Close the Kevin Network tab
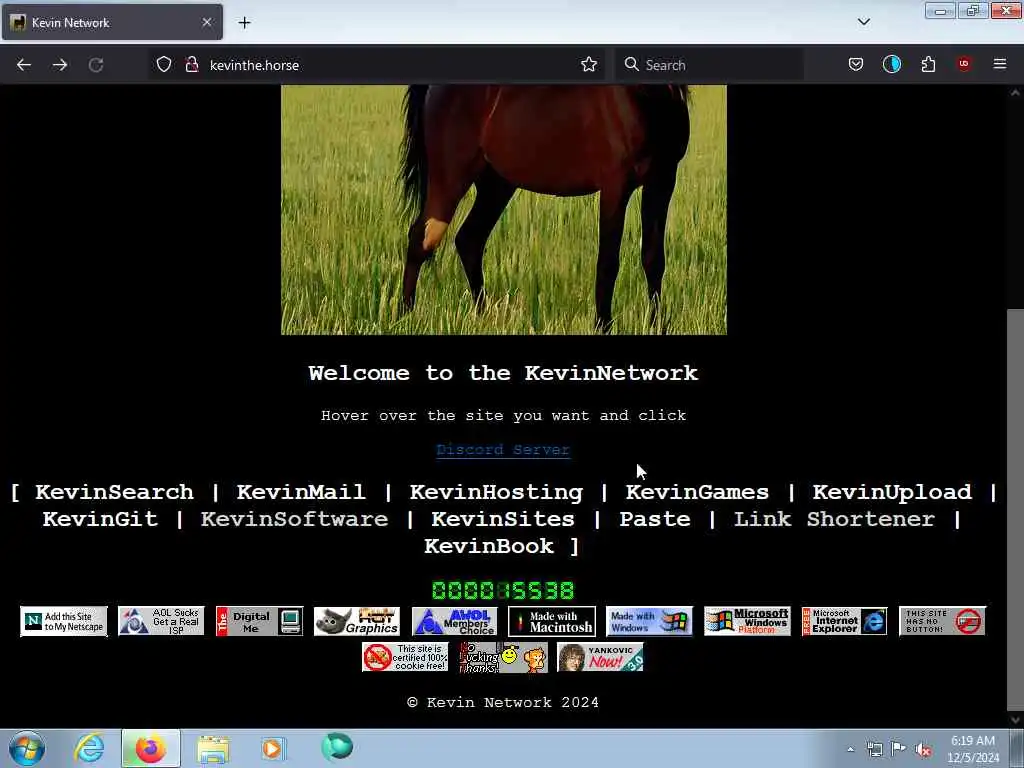The width and height of the screenshot is (1024, 768). click(206, 22)
